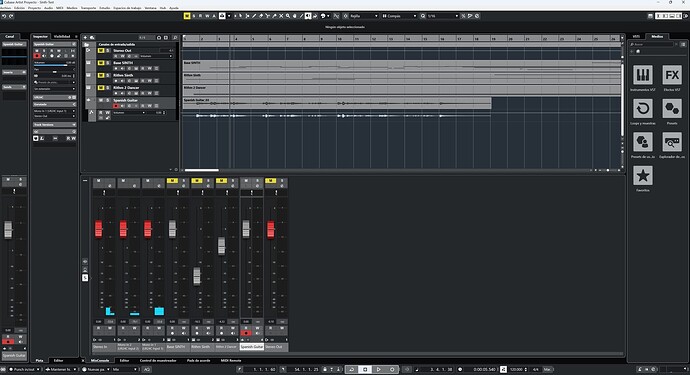Viewport: 690px width, 375px height.
Task: Toggle Record Enable on Spanish Guitar track
Action: coord(116,106)
